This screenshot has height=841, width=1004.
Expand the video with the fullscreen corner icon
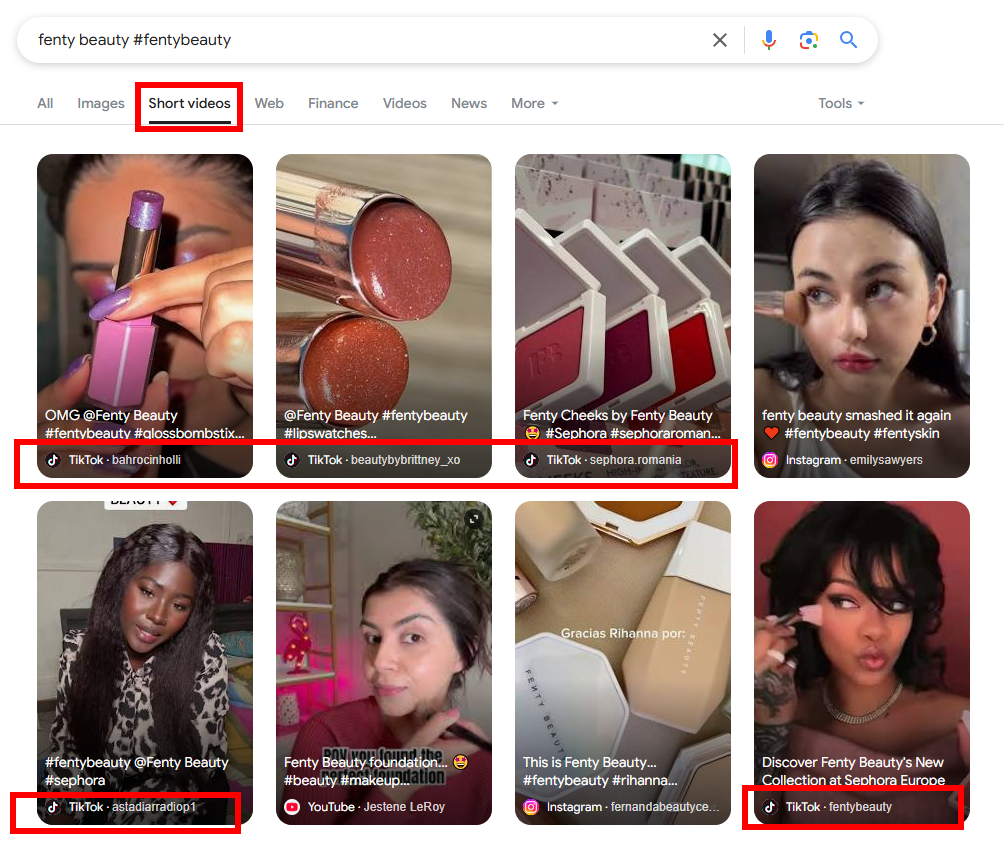pyautogui.click(x=474, y=519)
